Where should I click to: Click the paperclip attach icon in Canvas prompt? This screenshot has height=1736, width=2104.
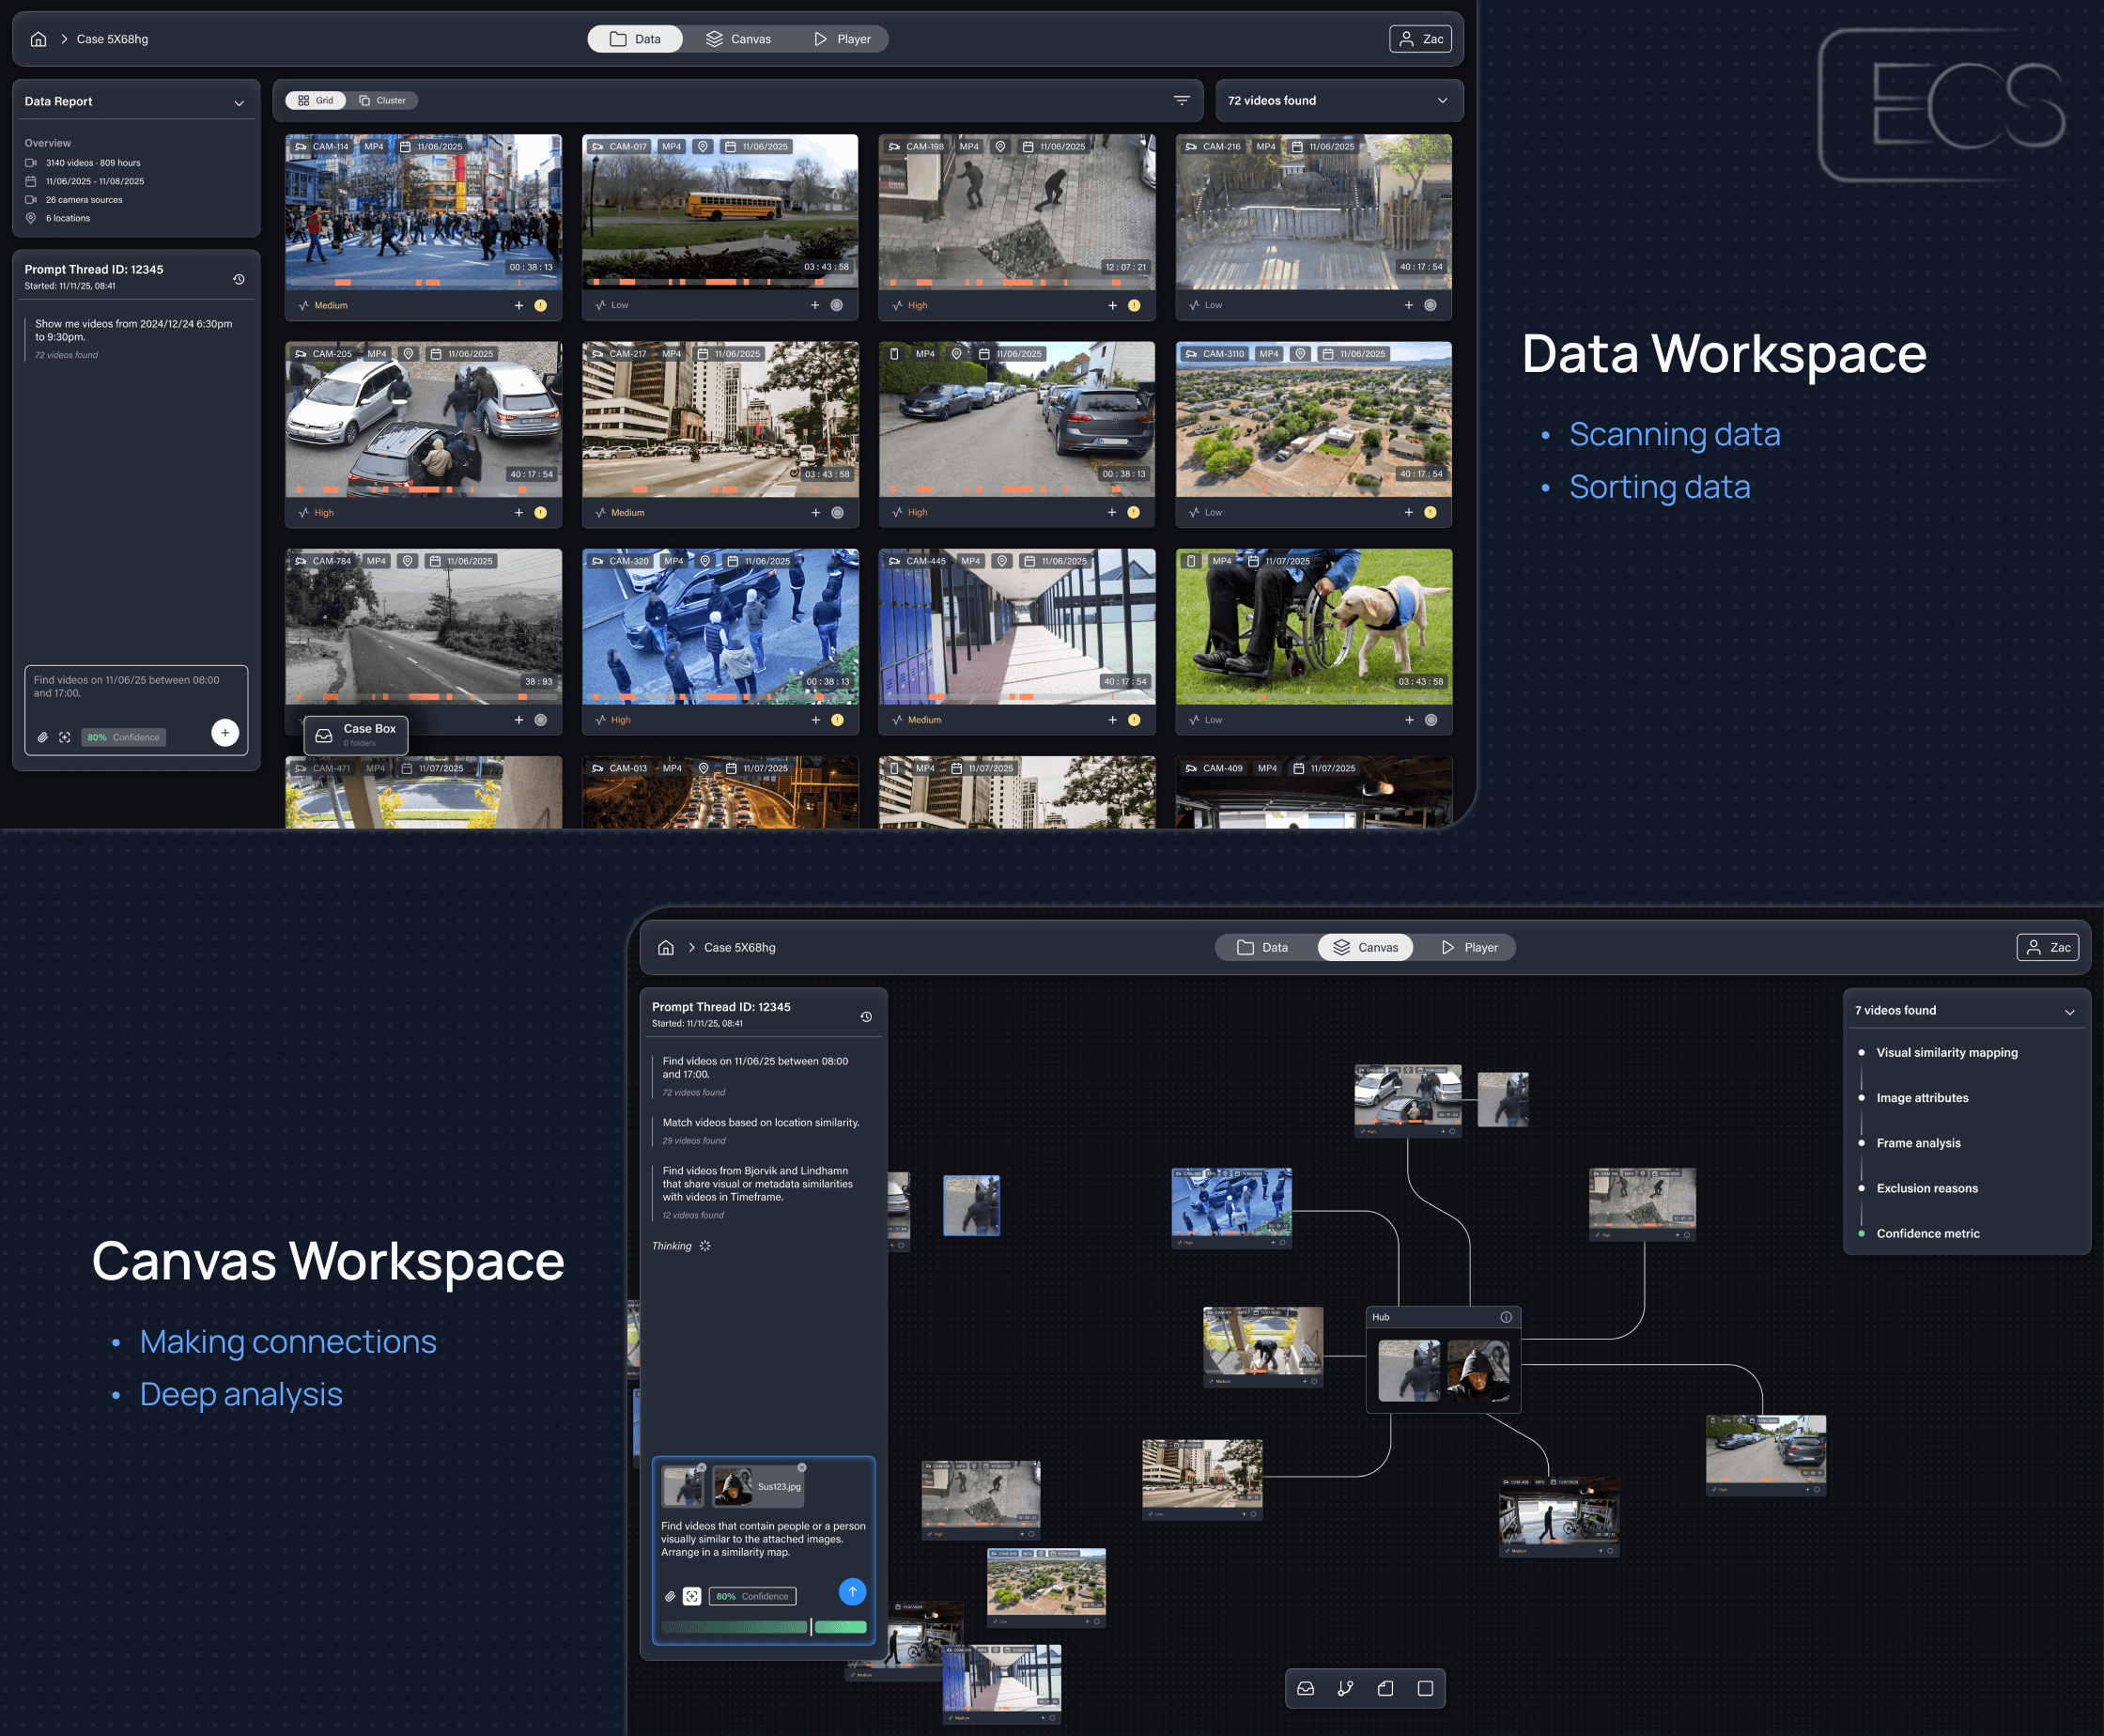(670, 1596)
